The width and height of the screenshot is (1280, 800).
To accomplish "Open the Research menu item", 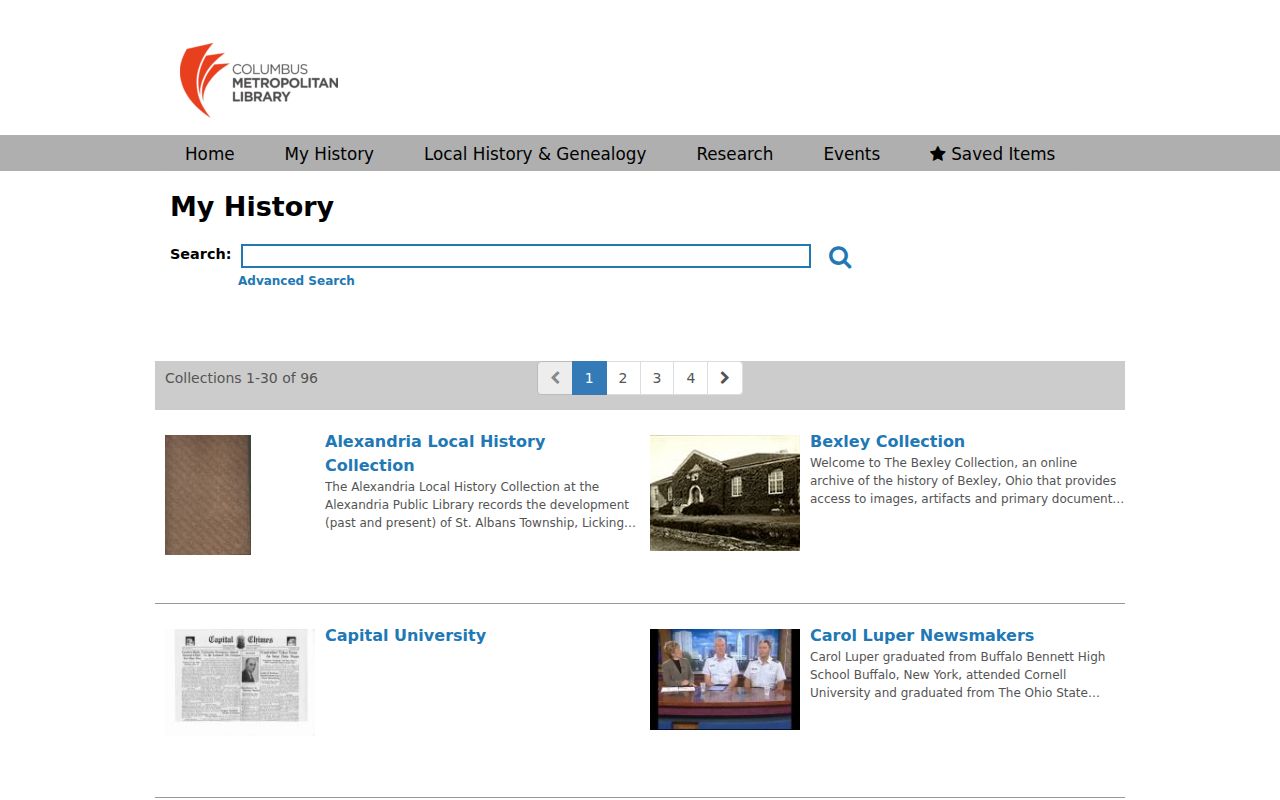I will (x=735, y=153).
